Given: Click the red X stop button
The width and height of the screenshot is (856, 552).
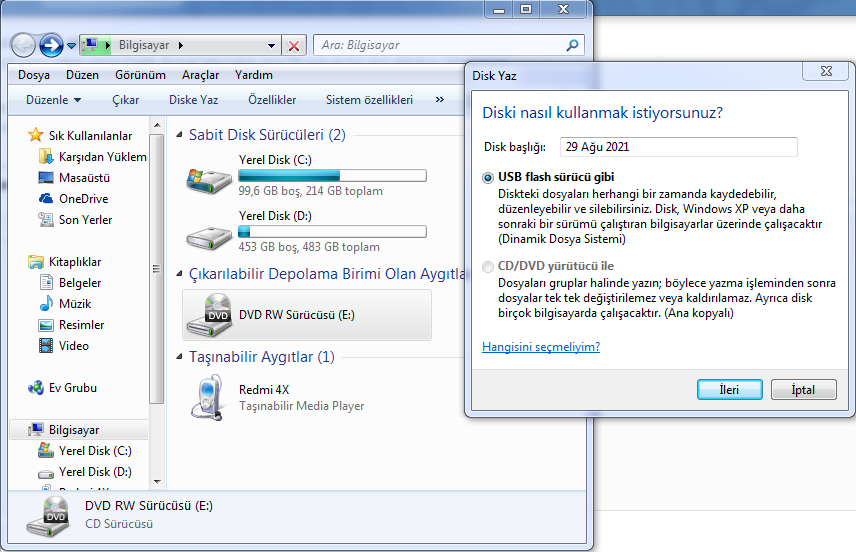Looking at the screenshot, I should pos(294,45).
